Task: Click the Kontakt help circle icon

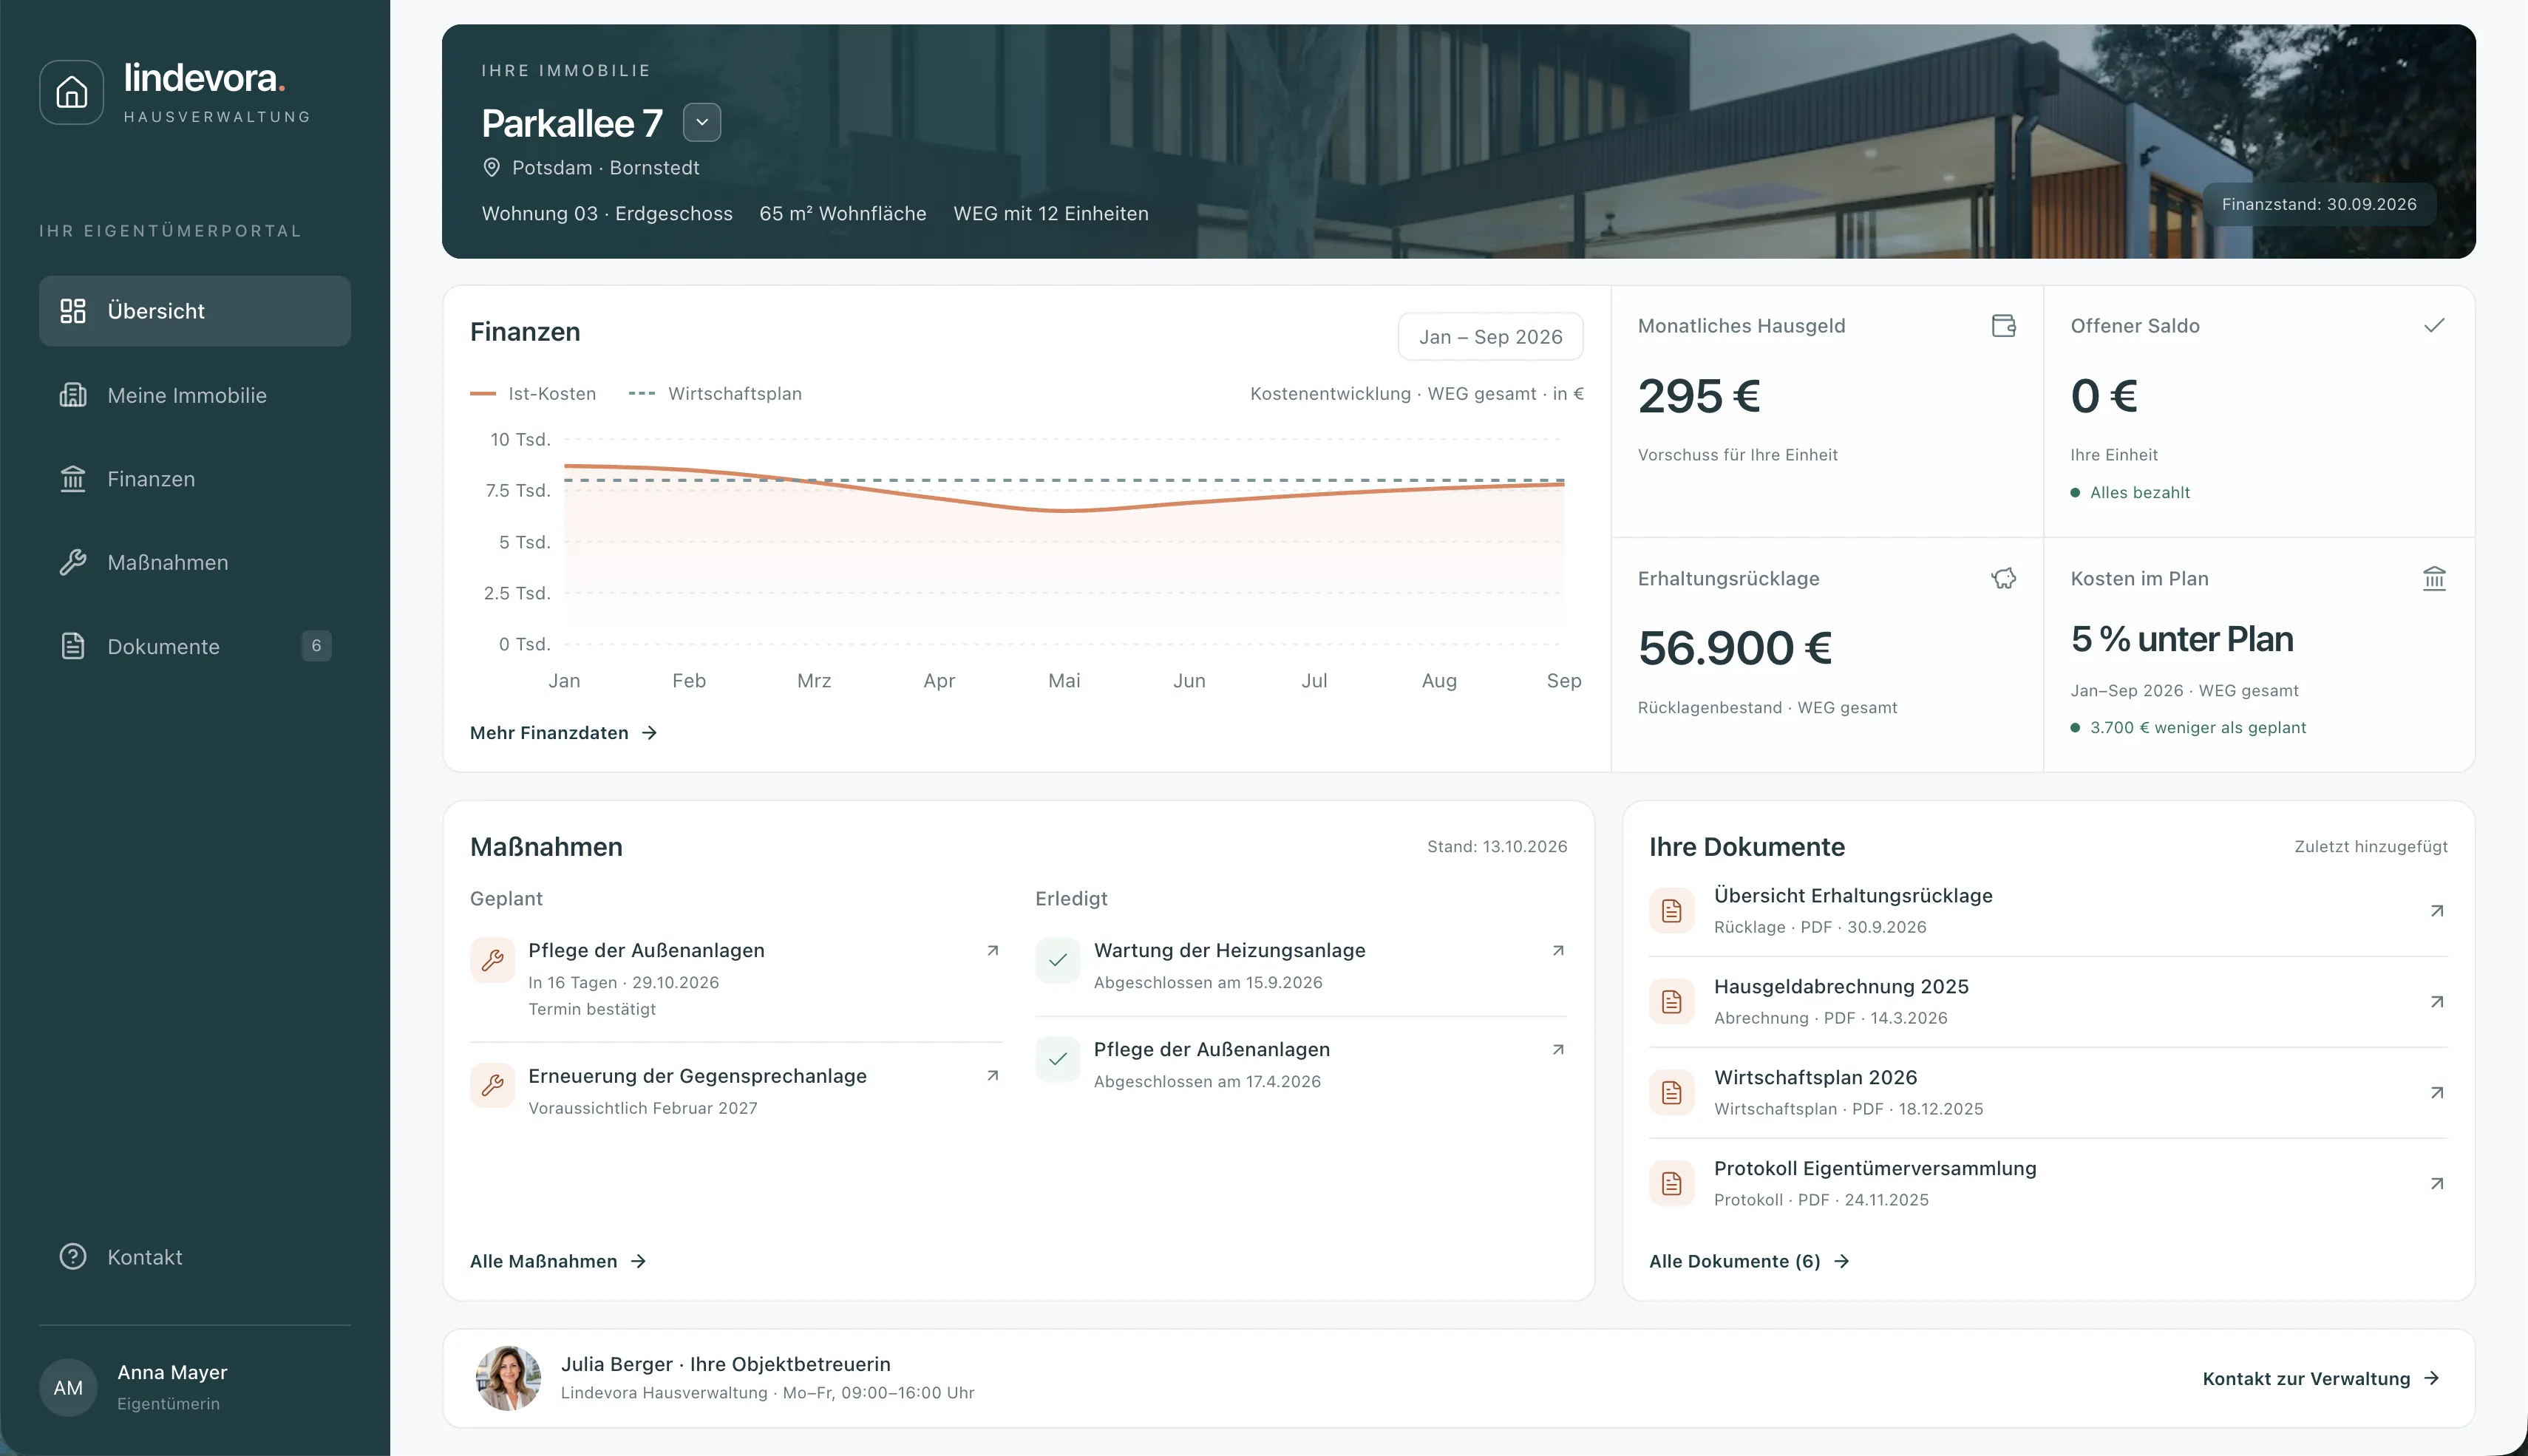Action: [x=73, y=1257]
